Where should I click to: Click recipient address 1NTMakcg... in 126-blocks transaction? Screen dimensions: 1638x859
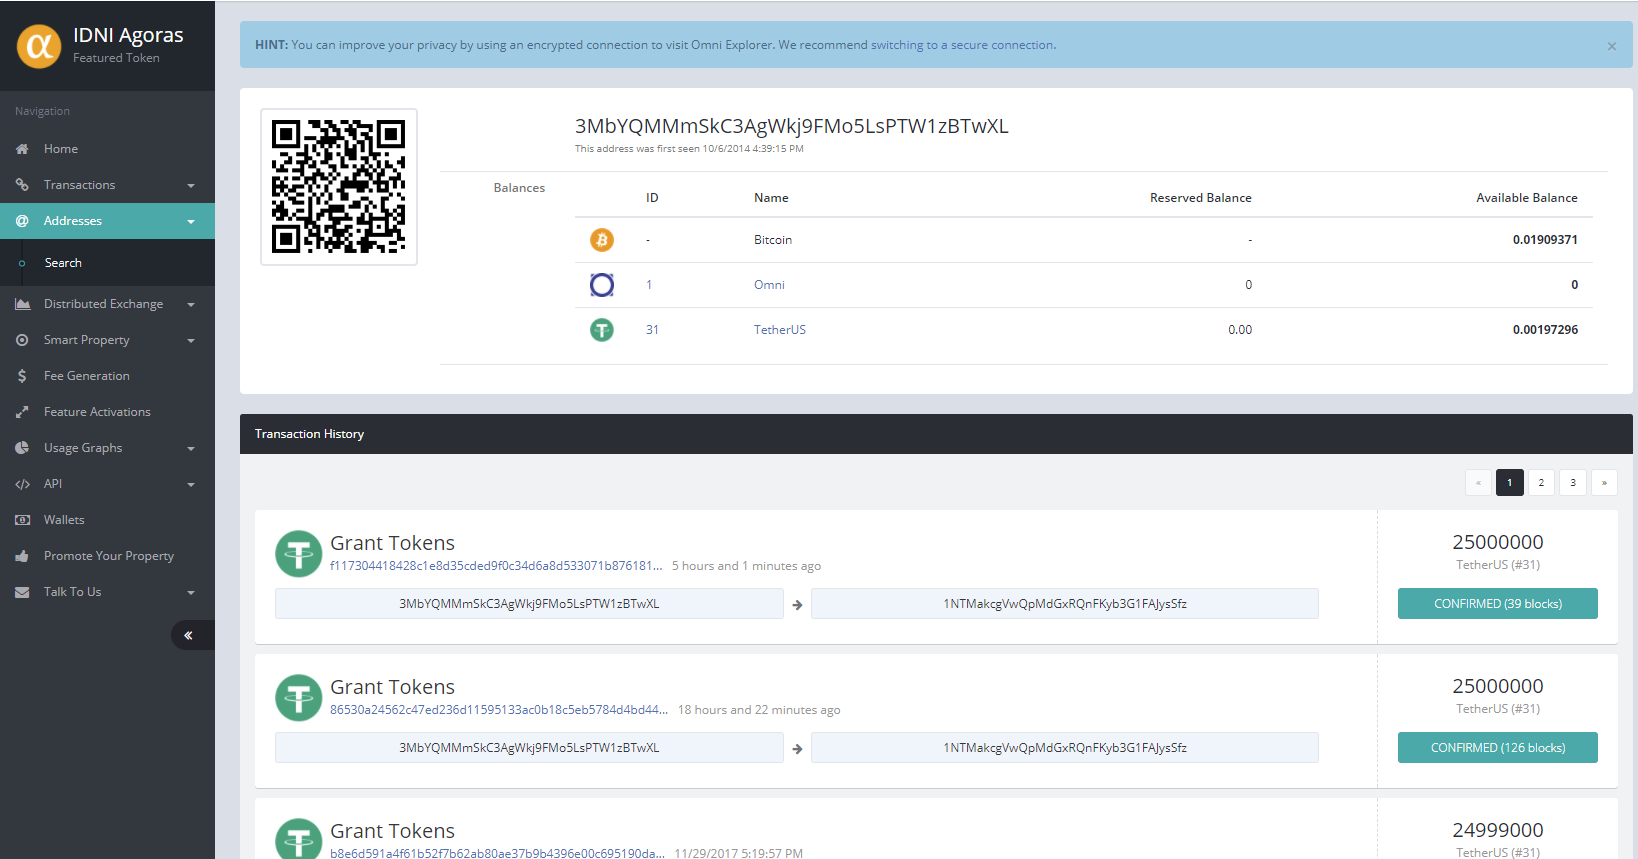pyautogui.click(x=1065, y=748)
